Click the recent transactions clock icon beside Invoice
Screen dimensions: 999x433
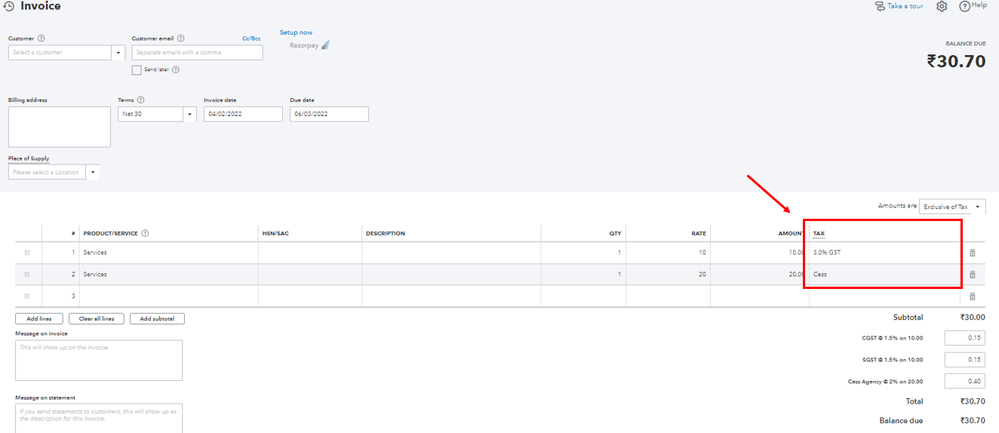point(9,6)
